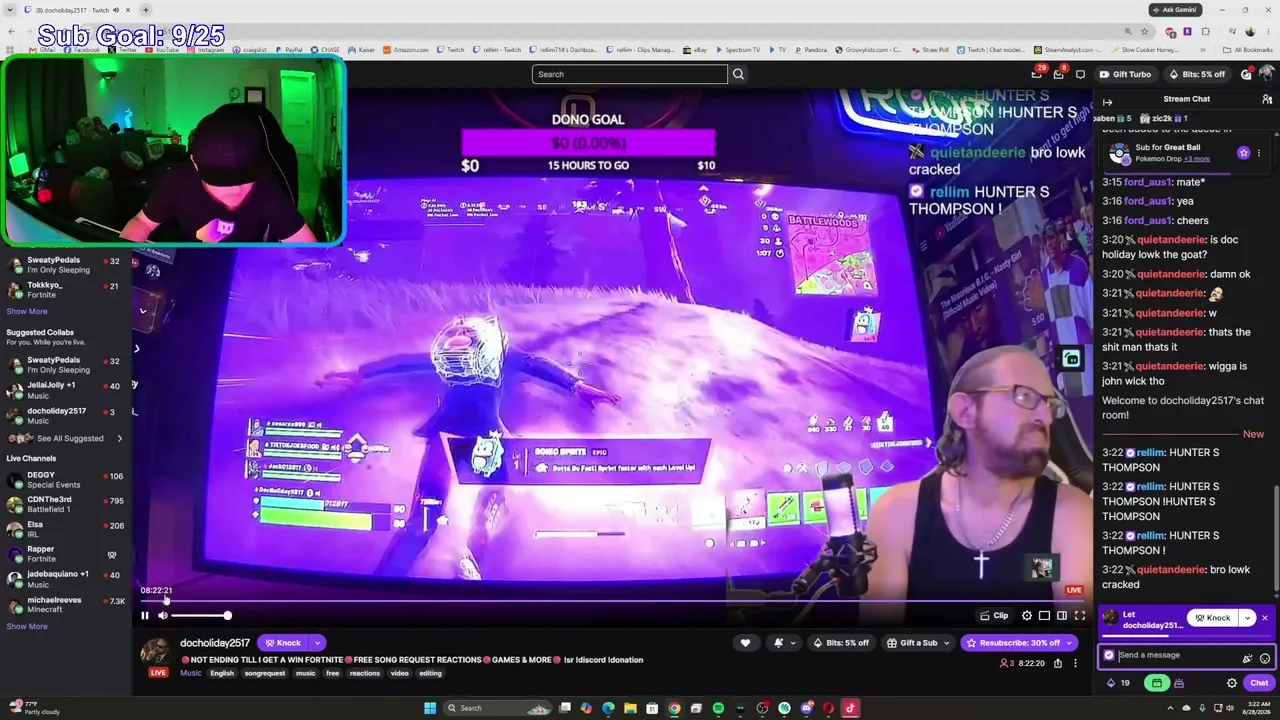This screenshot has width=1280, height=720.
Task: Open the icon button beside green chat button
Action: [1179, 683]
